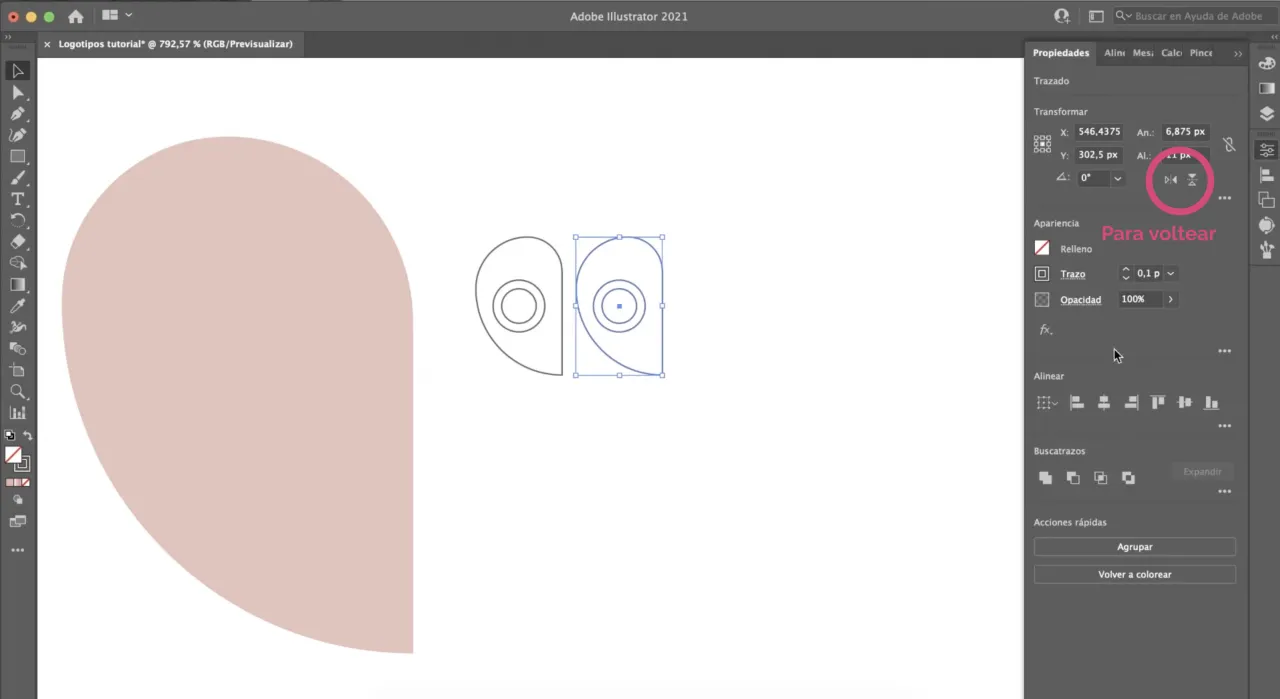
Task: Select the Selection tool
Action: point(17,70)
